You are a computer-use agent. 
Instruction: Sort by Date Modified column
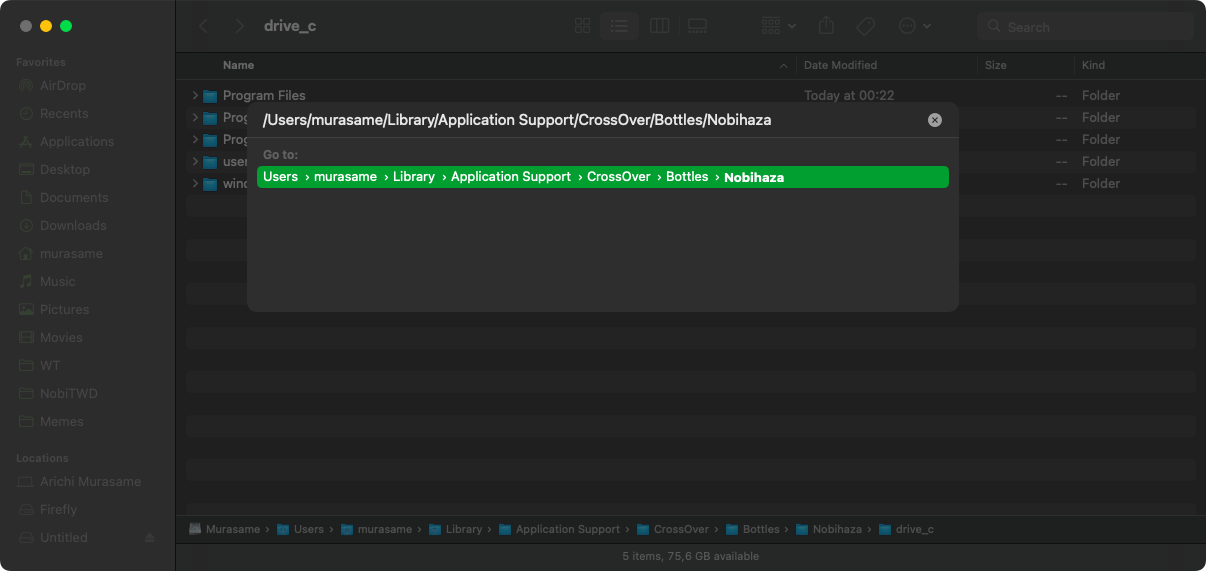pos(840,65)
